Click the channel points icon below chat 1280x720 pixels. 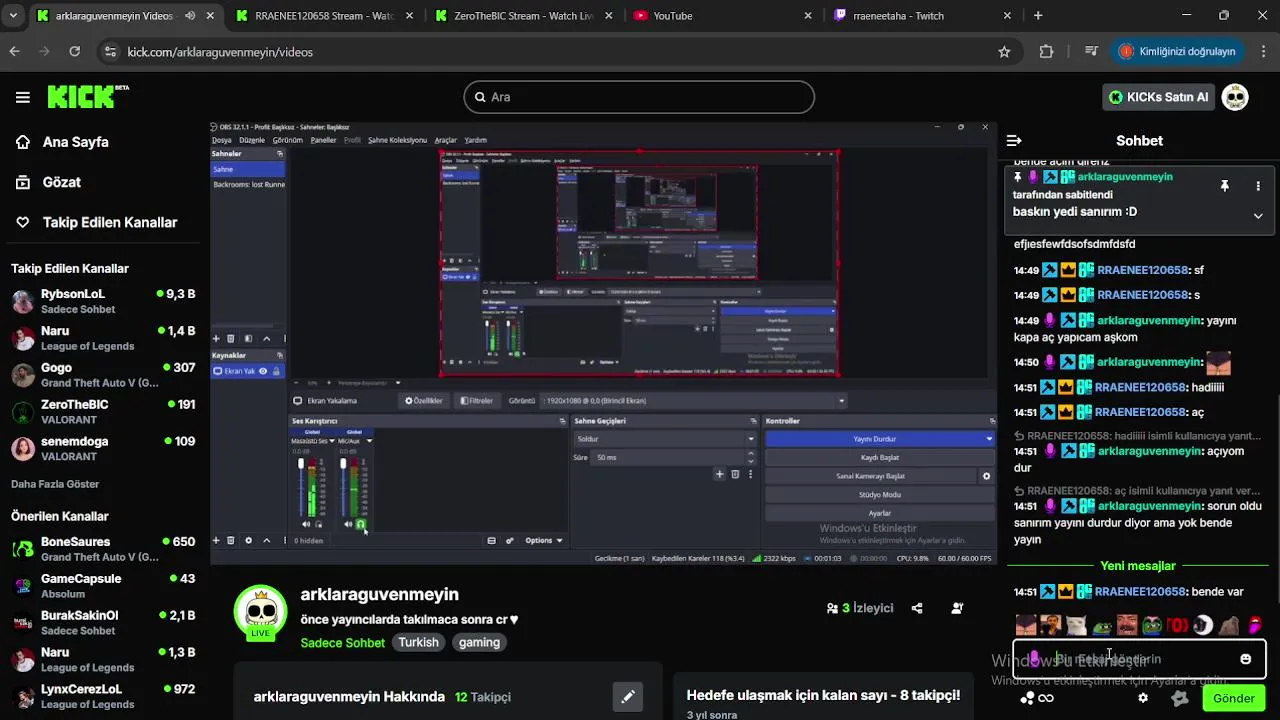click(1037, 698)
